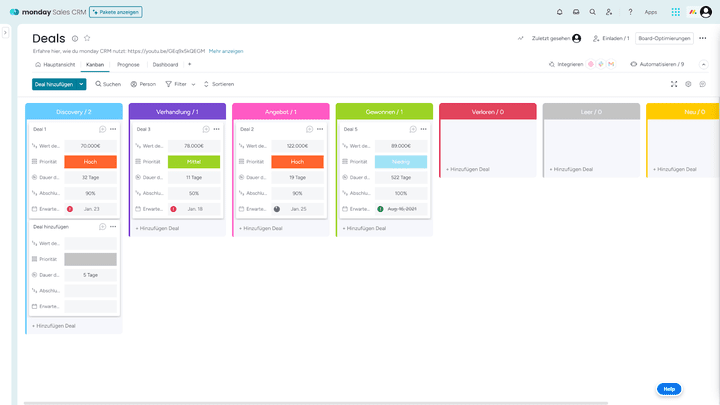Open the Person filter

click(143, 84)
